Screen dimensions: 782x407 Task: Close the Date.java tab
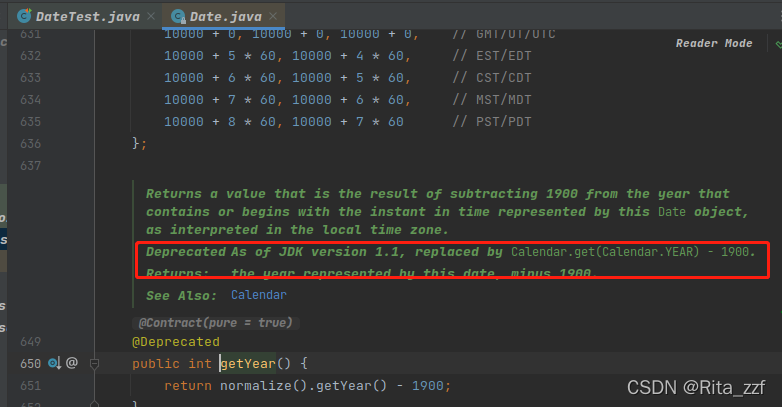273,16
